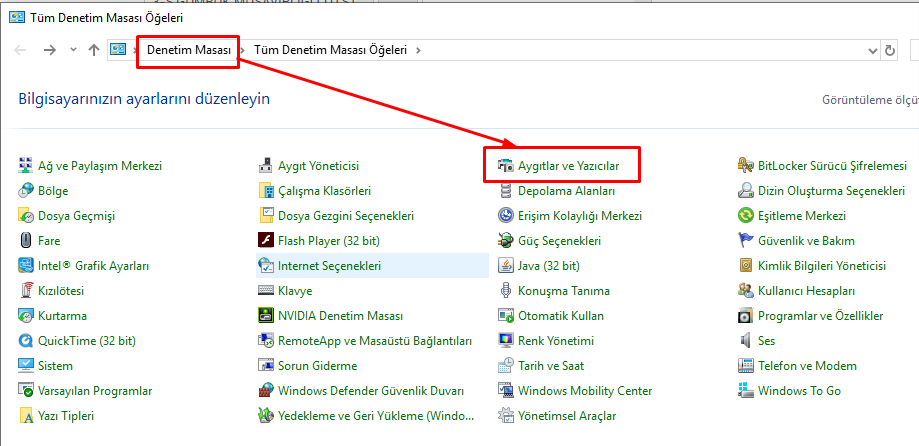Click the window title bar Control Panel icon
The width and height of the screenshot is (919, 446).
[x=17, y=18]
